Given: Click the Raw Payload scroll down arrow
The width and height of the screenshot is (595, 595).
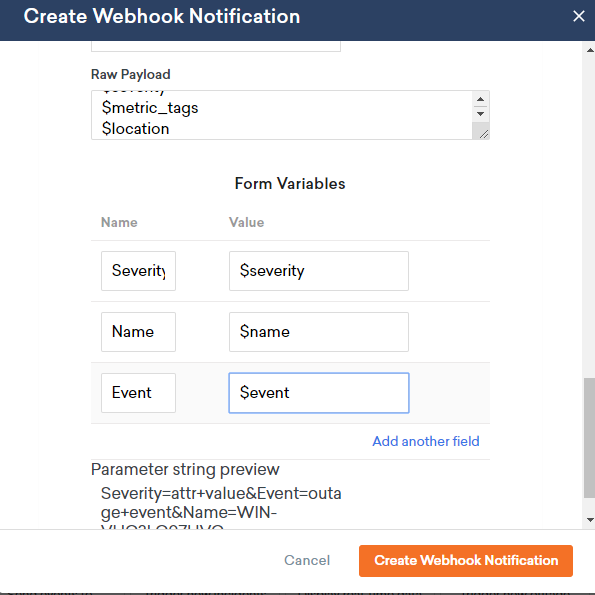Looking at the screenshot, I should click(x=480, y=114).
